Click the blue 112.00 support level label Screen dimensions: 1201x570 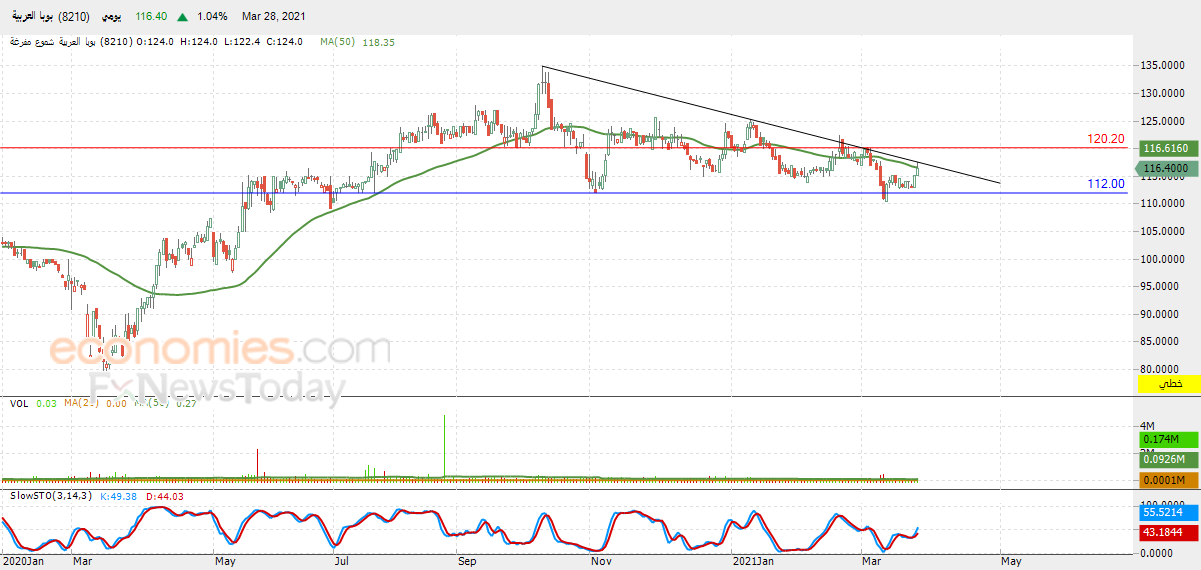1106,184
